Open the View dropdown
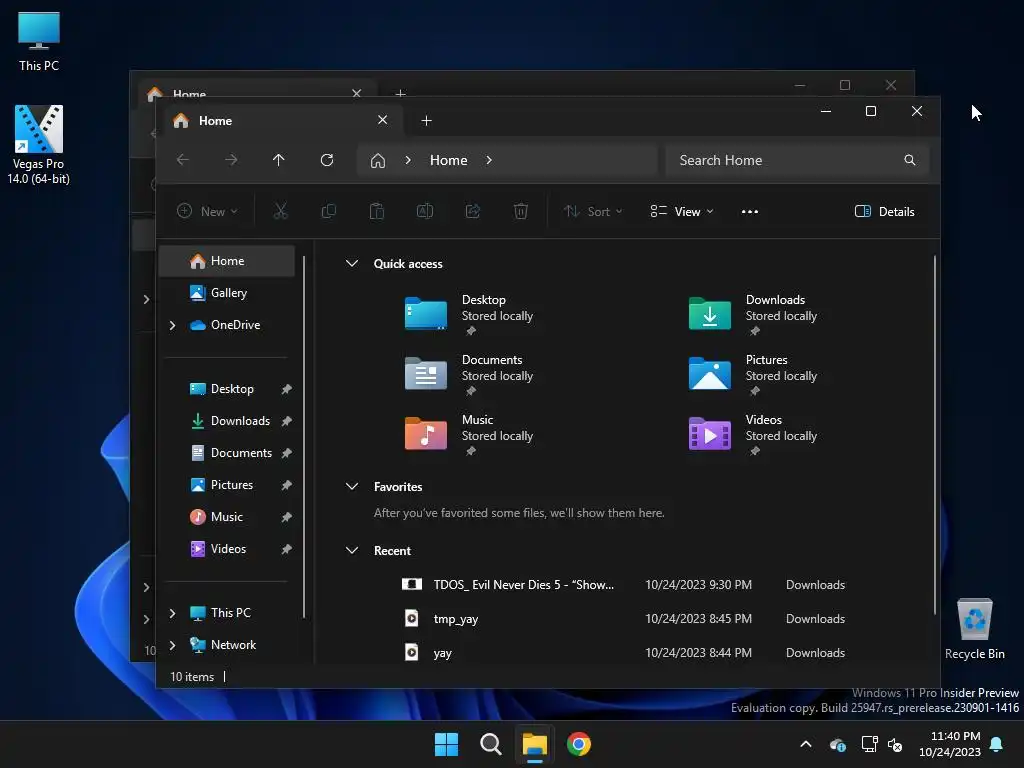The image size is (1024, 768). pos(682,212)
